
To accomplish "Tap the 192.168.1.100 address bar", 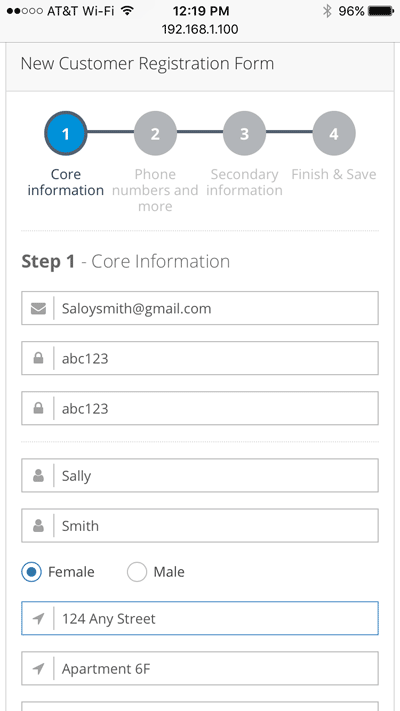I will 200,30.
